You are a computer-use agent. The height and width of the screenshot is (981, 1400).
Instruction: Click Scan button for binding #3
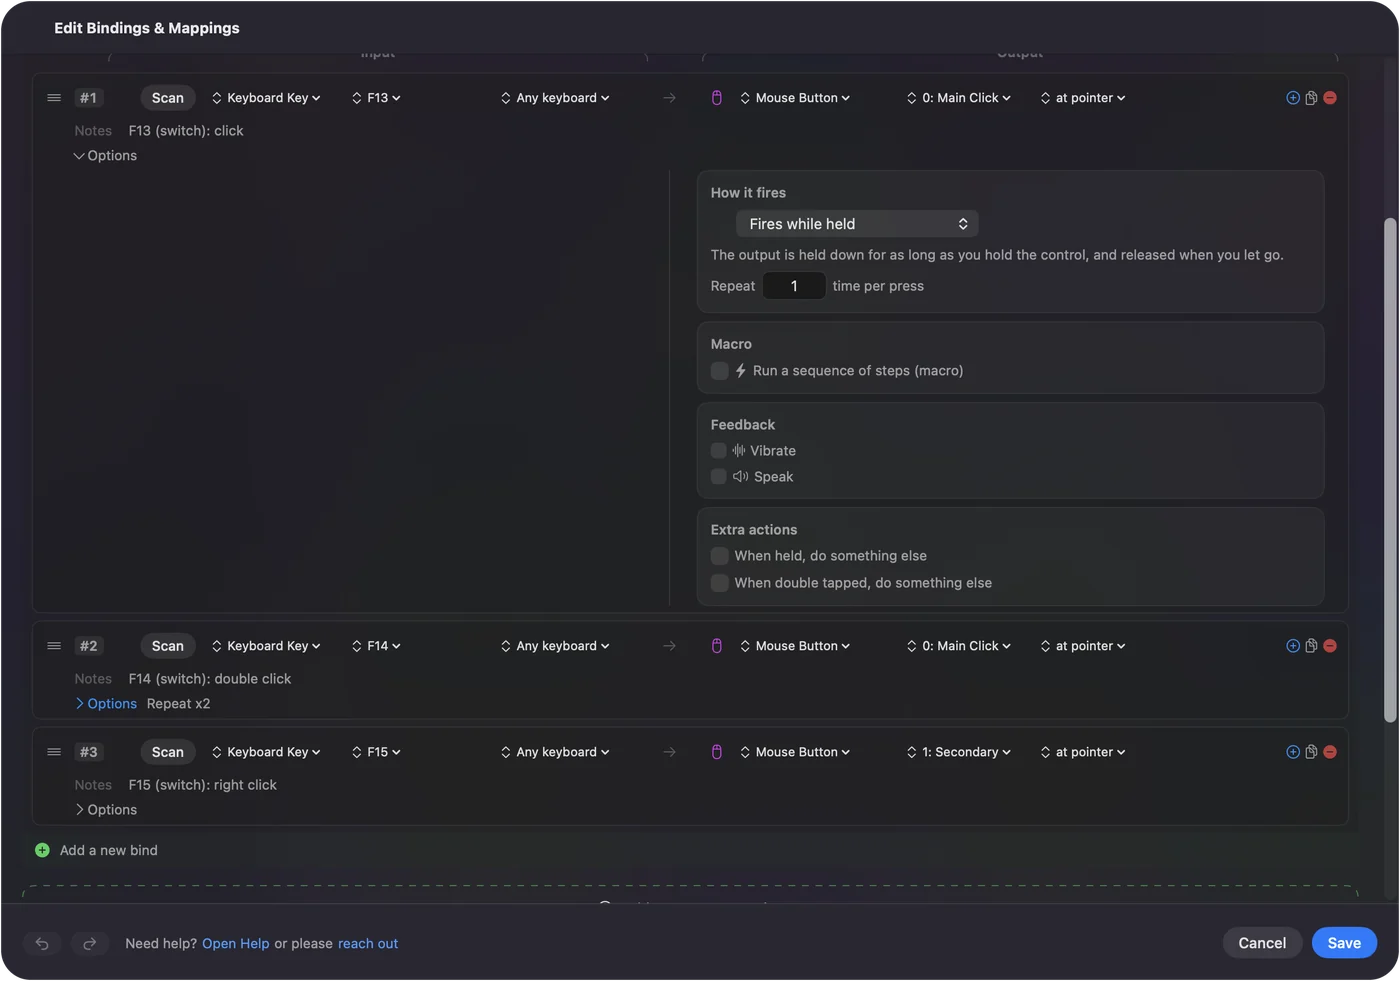(168, 752)
